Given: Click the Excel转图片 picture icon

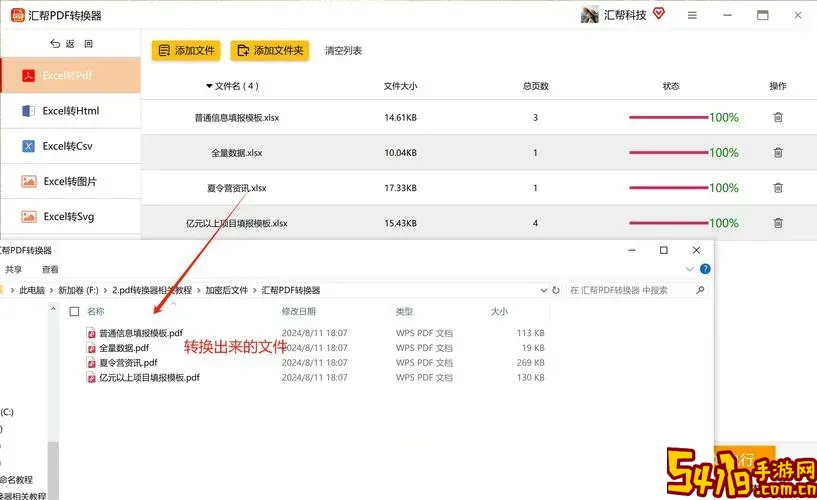Looking at the screenshot, I should (x=29, y=181).
